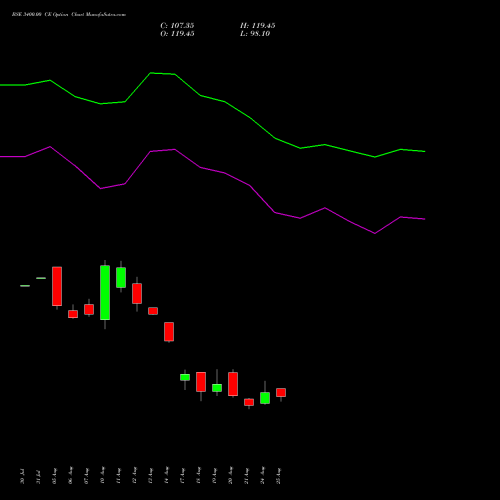Click the open value O: 119.45
This screenshot has width=500, height=500.
tap(177, 34)
